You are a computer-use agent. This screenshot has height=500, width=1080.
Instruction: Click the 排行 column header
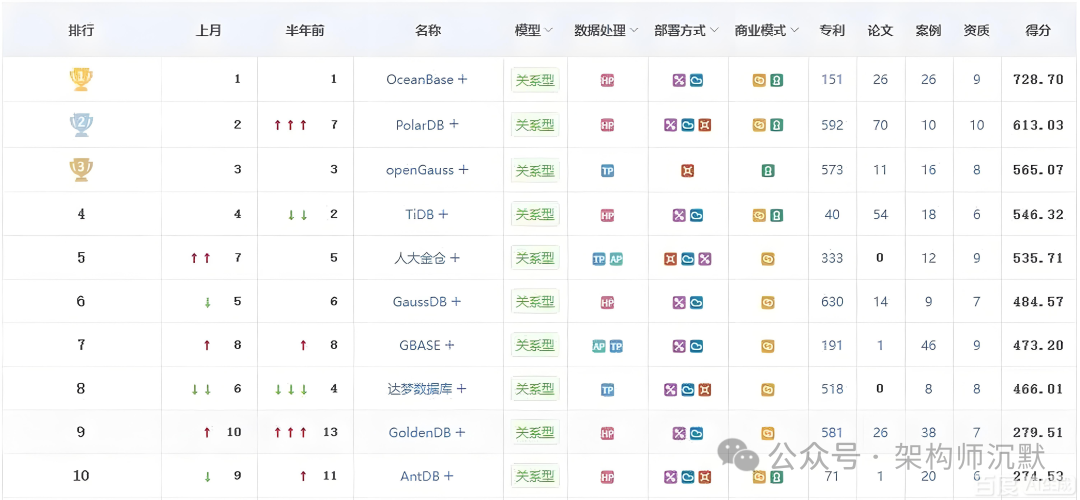[81, 30]
